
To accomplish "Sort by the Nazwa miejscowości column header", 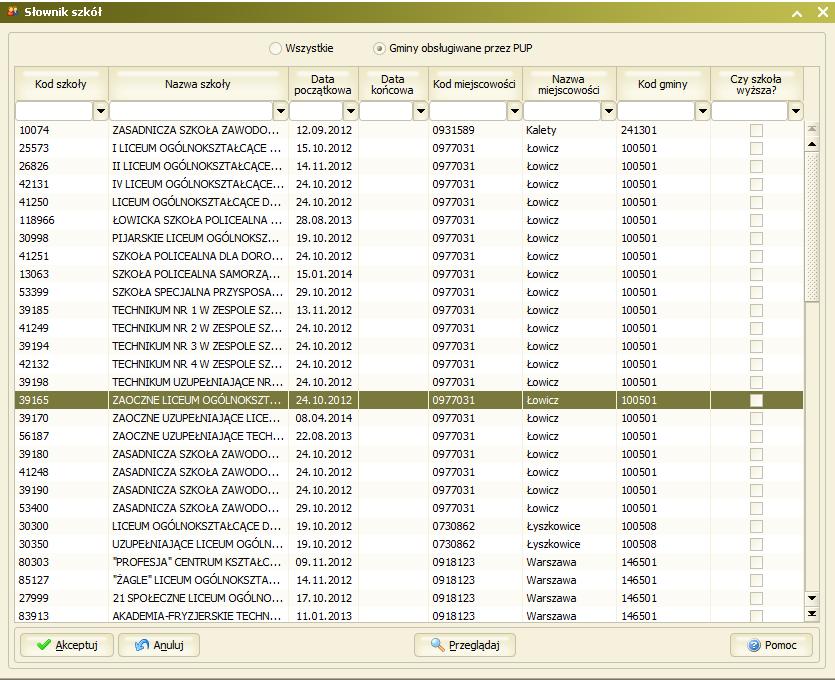I will click(569, 84).
